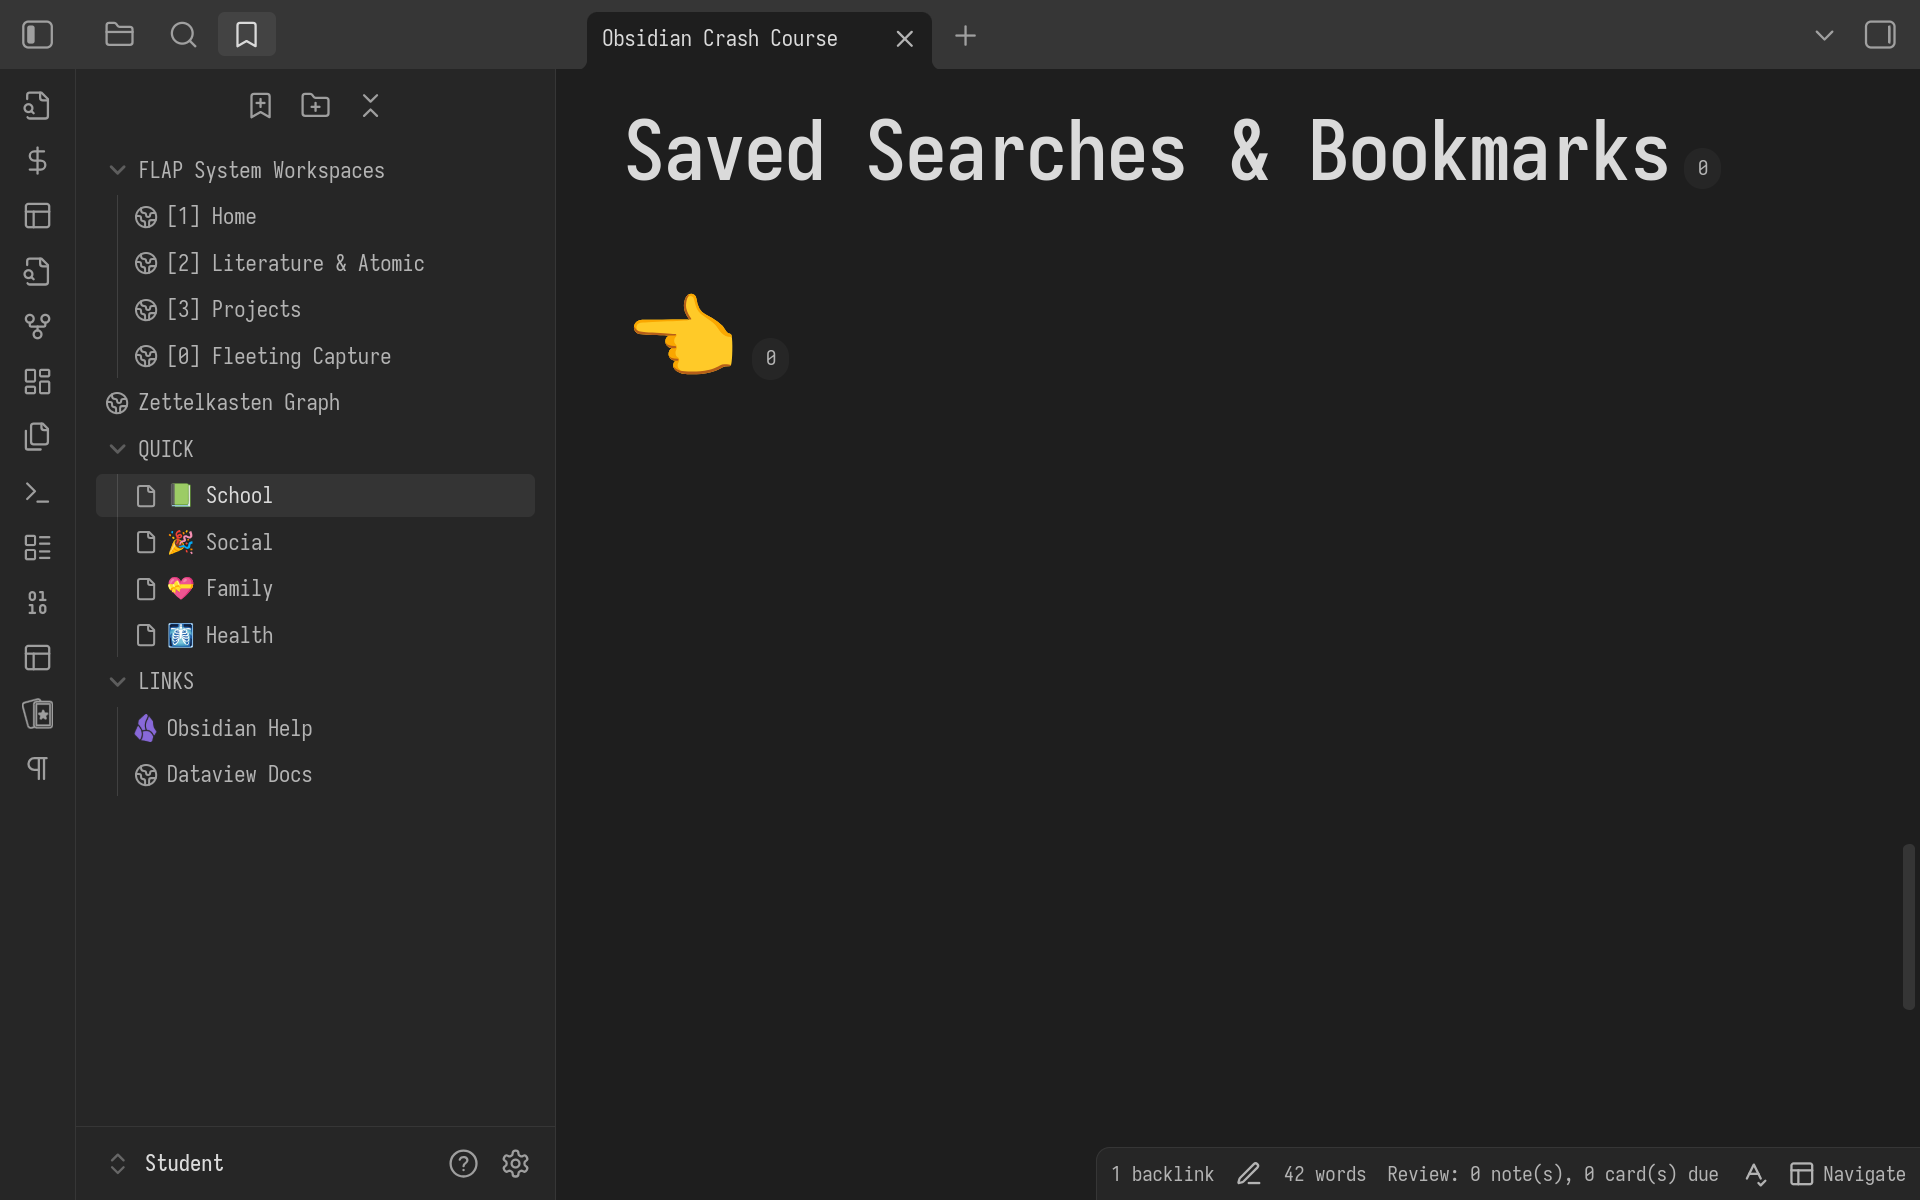1920x1200 pixels.
Task: Click the binary digits ribbon icon
Action: click(38, 602)
